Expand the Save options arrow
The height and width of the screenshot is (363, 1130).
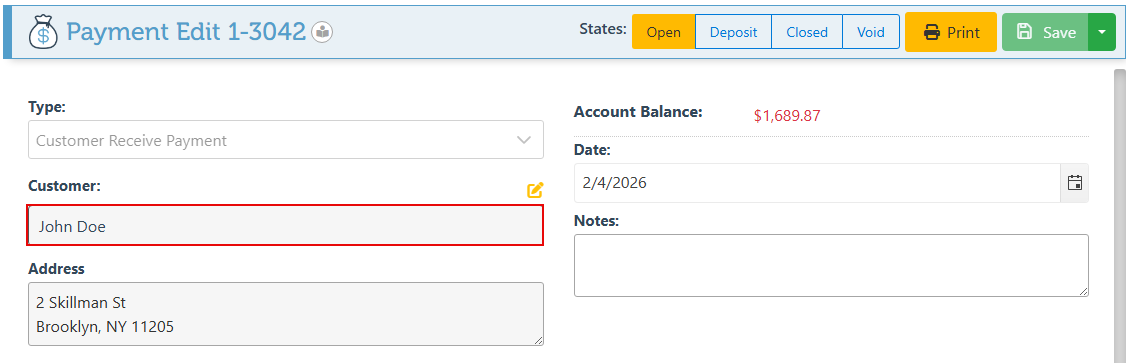tap(1102, 32)
